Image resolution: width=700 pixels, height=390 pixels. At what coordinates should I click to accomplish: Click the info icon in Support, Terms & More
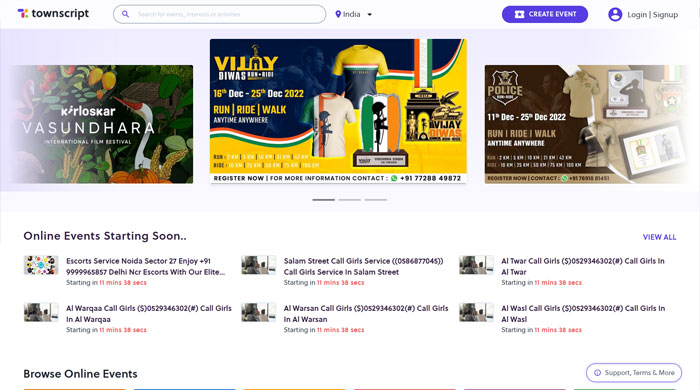[x=597, y=373]
